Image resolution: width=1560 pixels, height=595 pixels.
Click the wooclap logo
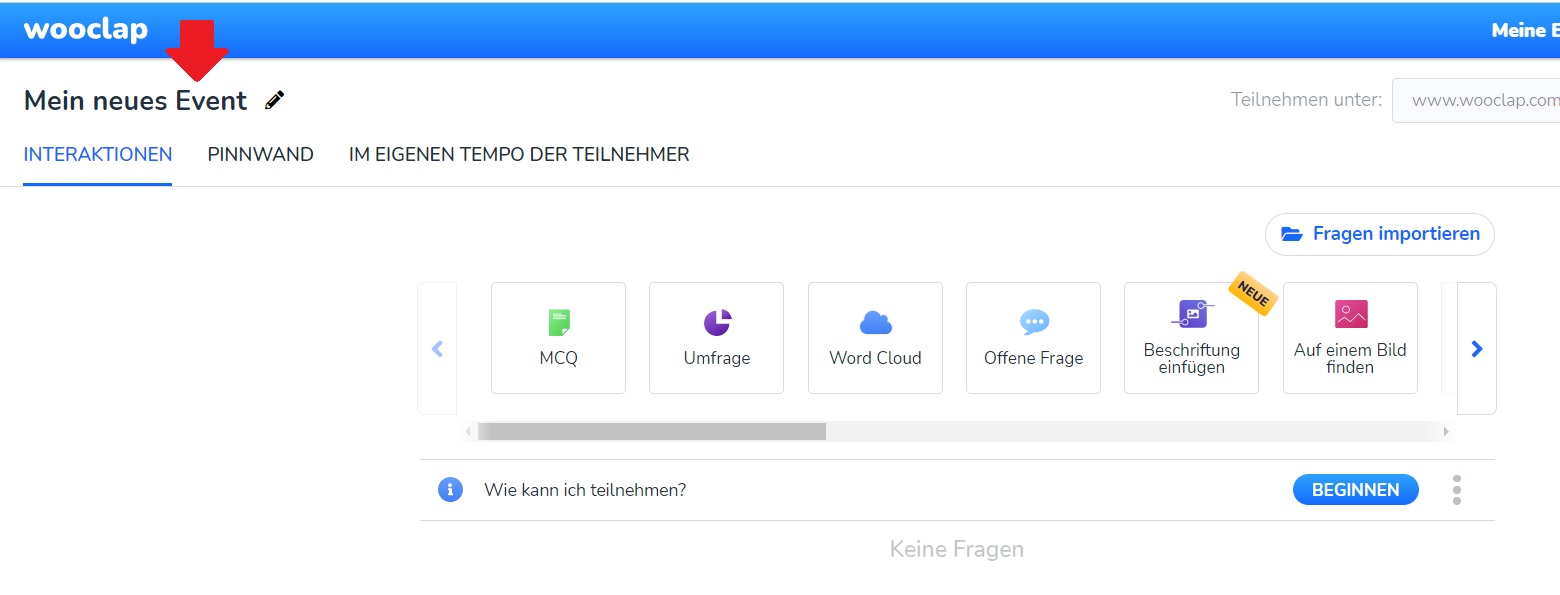point(86,30)
